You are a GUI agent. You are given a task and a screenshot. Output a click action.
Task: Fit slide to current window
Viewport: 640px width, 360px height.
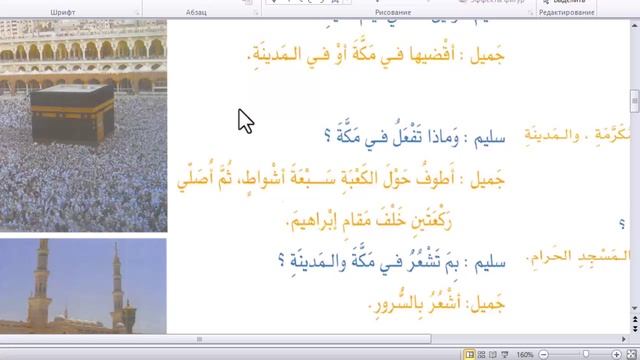631,355
